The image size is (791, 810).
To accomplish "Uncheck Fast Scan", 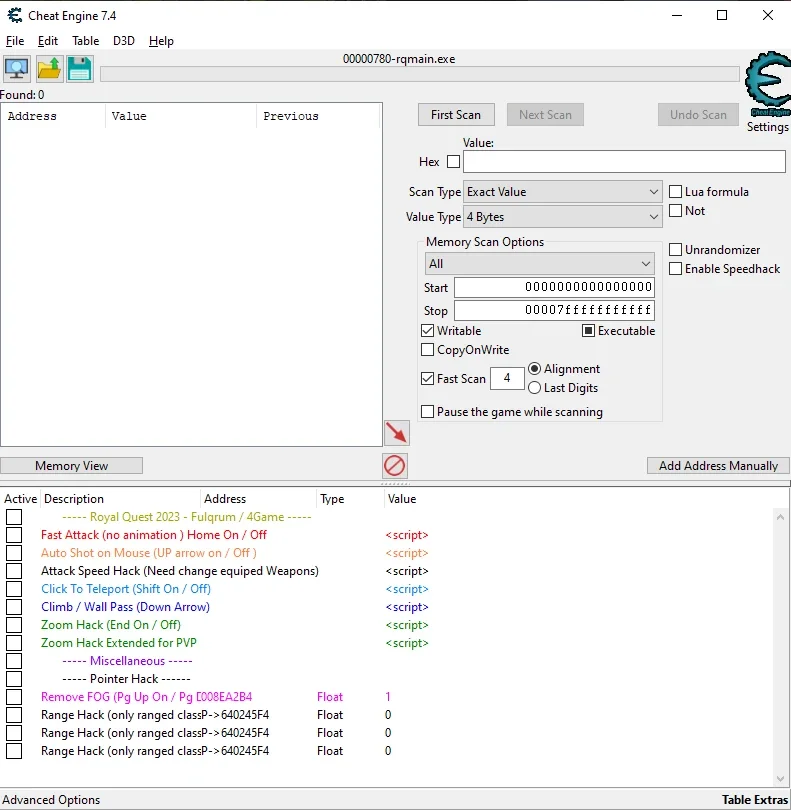I will pos(427,379).
